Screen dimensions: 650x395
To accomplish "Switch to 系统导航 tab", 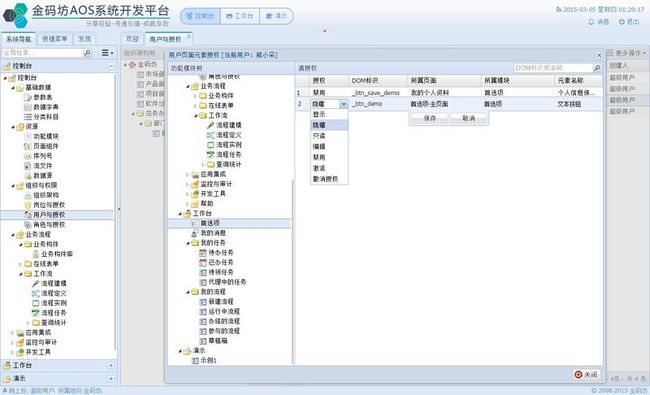I will click(18, 39).
